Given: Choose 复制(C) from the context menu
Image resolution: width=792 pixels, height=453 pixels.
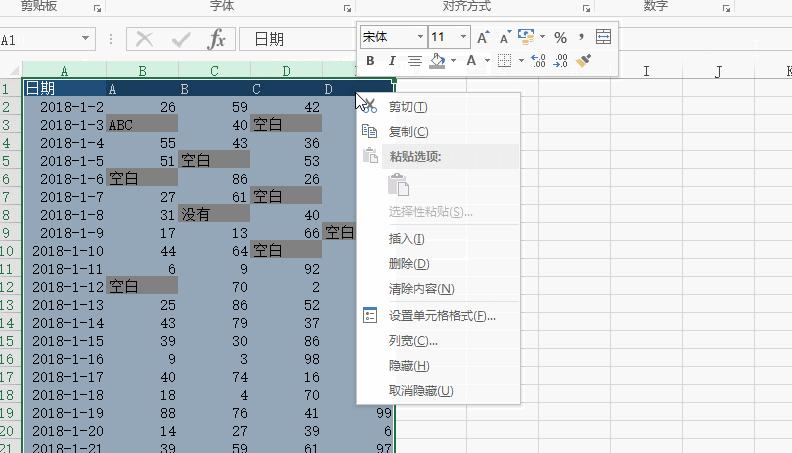Looking at the screenshot, I should pyautogui.click(x=438, y=132).
